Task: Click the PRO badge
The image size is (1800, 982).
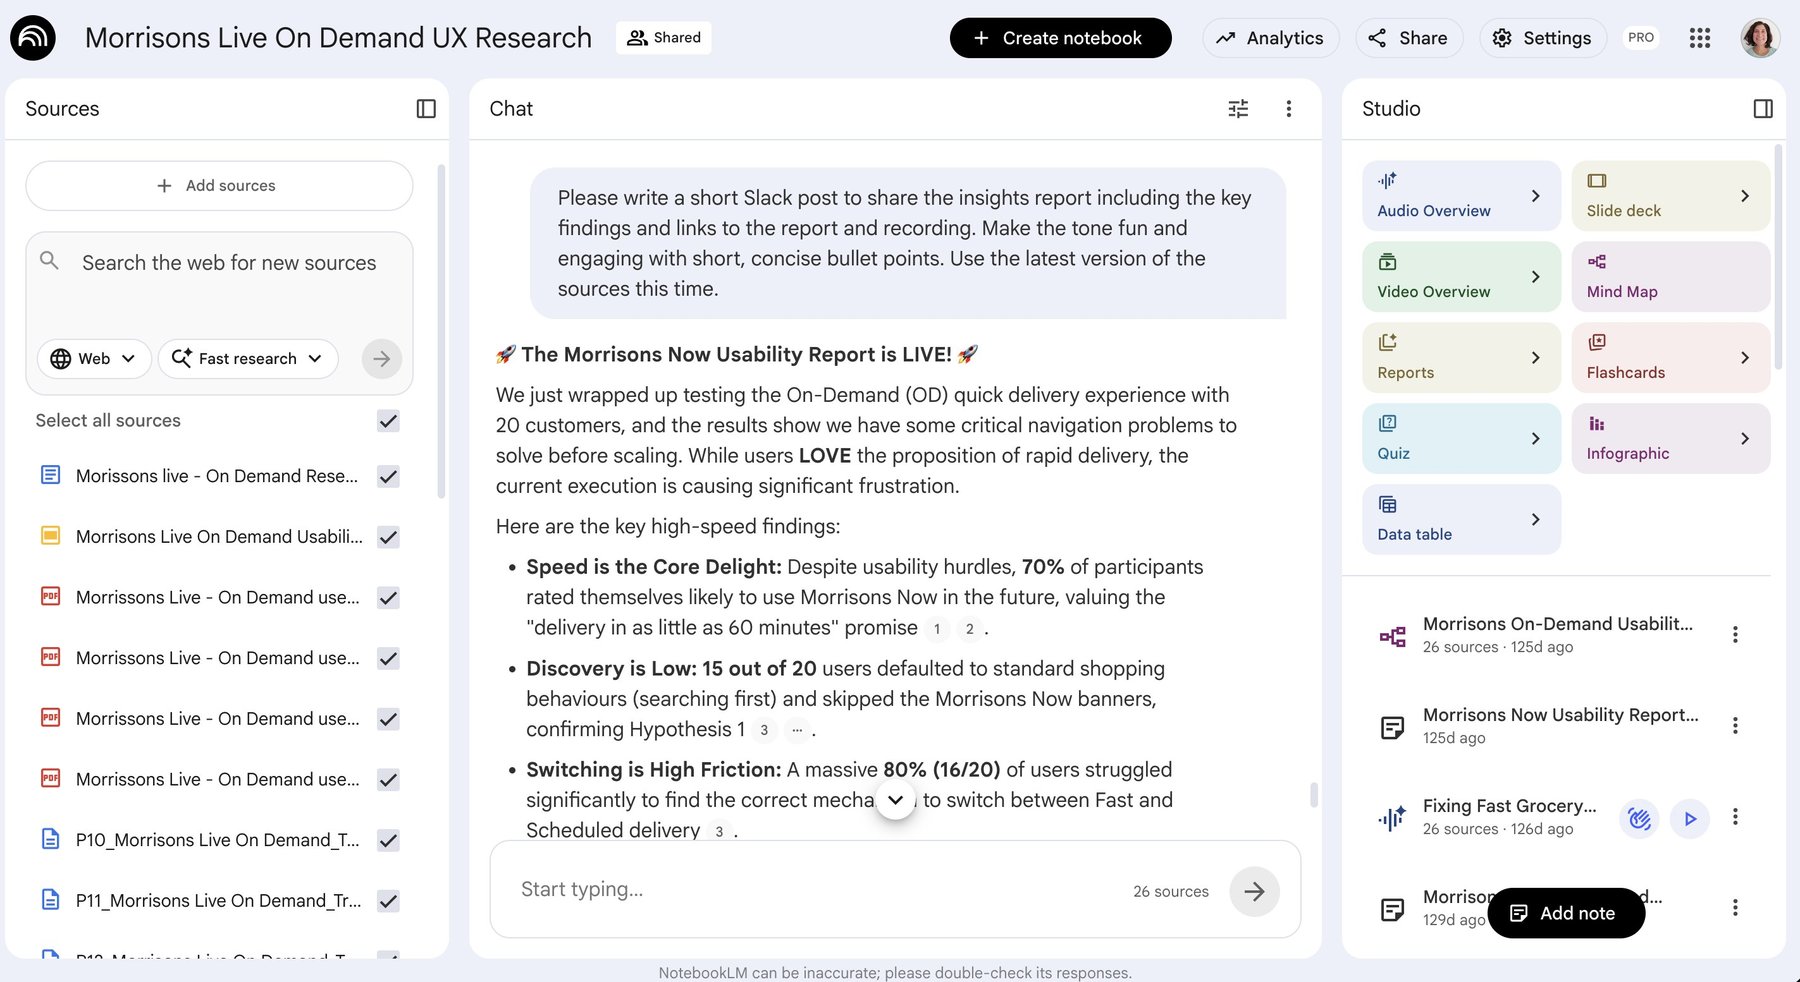Action: click(1641, 38)
